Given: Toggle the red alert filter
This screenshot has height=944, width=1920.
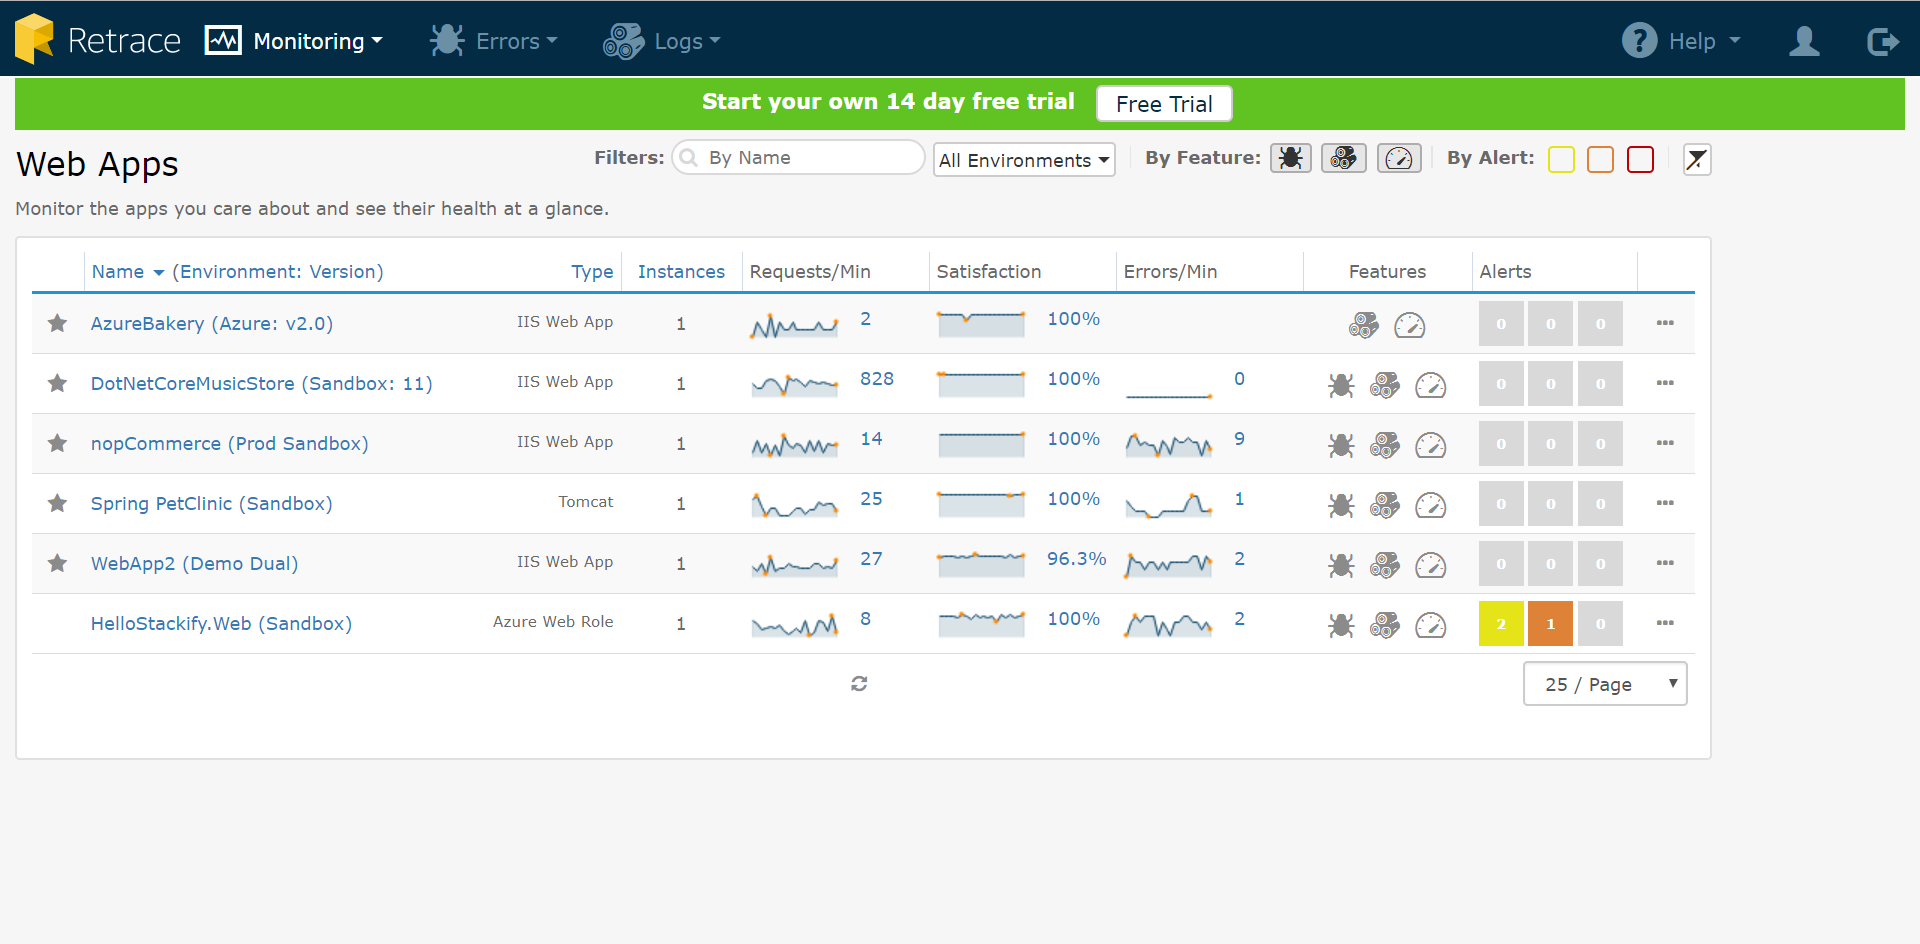Looking at the screenshot, I should (x=1641, y=159).
